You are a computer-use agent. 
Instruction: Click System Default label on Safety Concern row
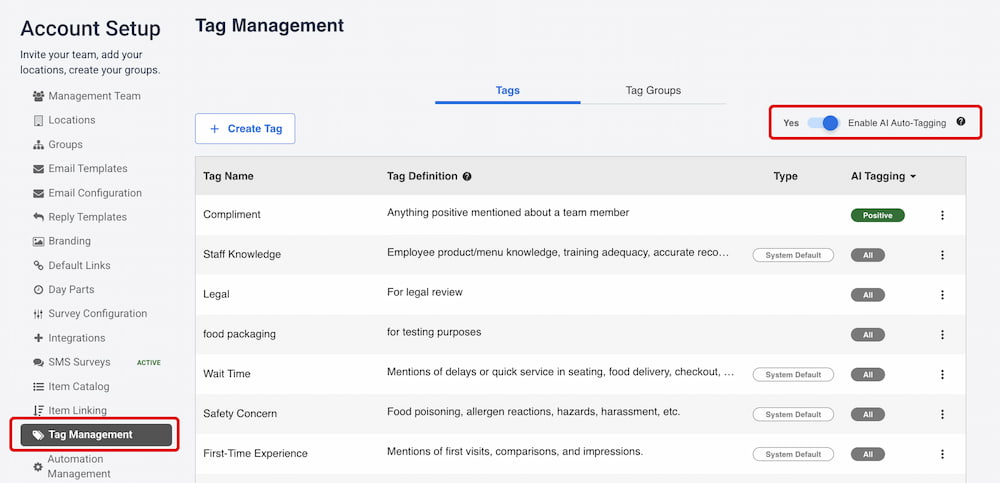click(x=793, y=414)
